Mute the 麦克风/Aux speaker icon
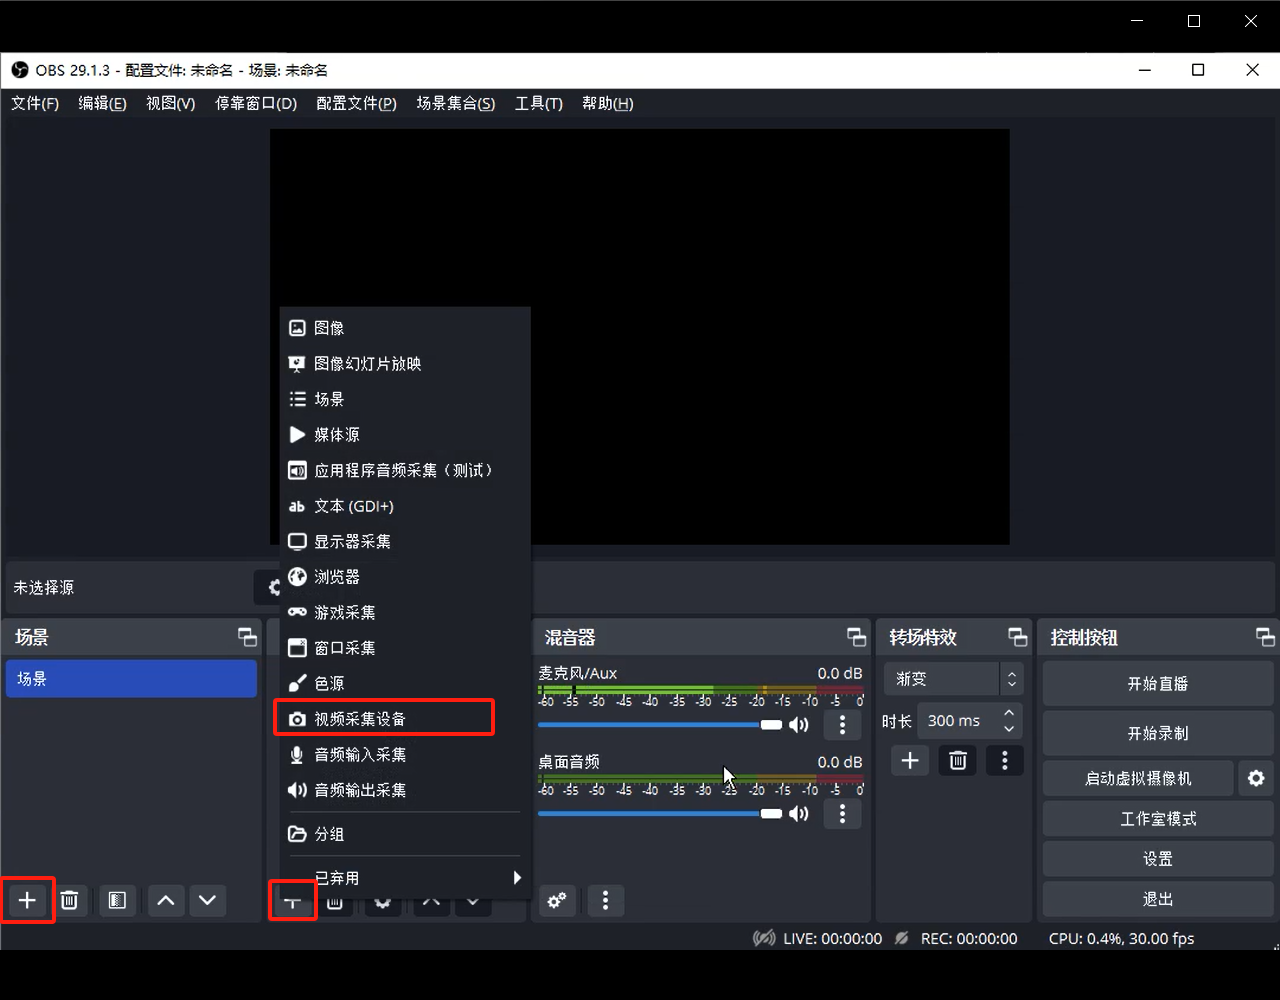 (799, 725)
